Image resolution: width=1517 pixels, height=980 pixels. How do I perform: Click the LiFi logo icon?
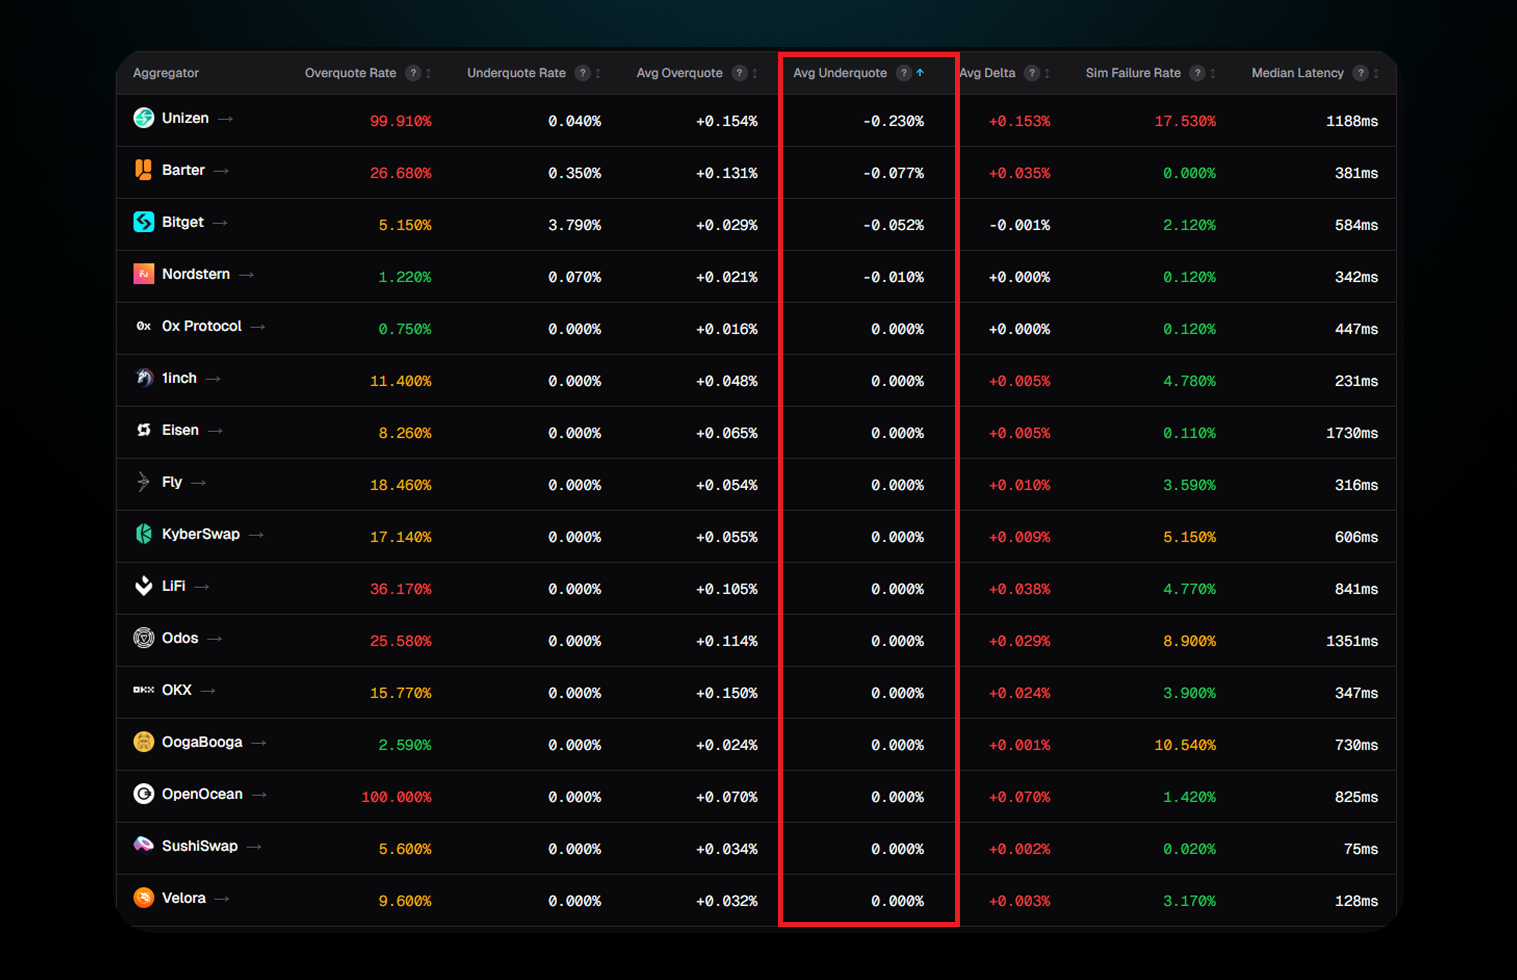click(x=144, y=586)
